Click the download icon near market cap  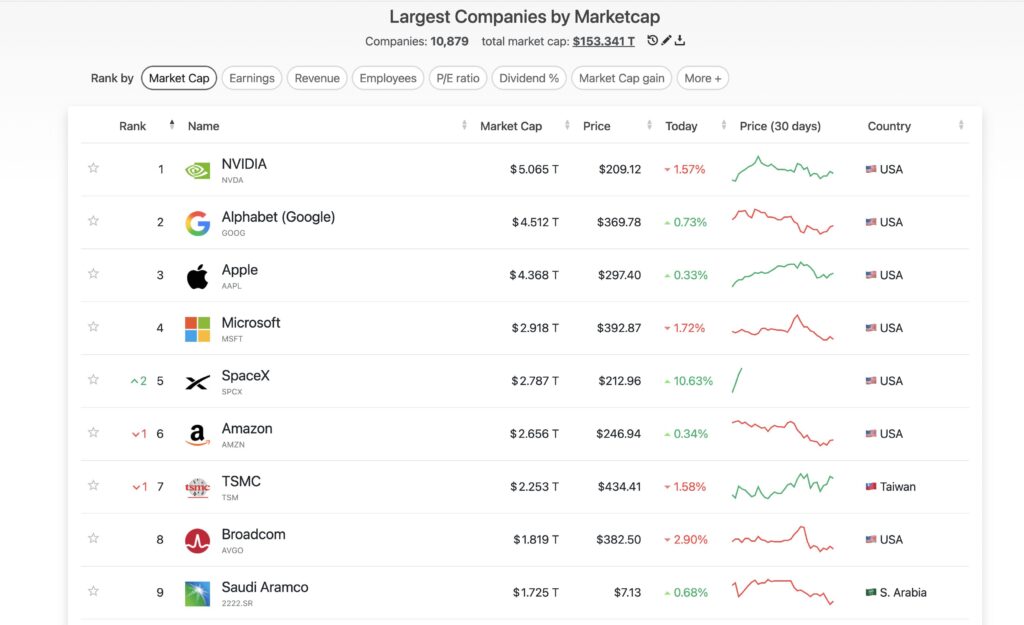(680, 40)
